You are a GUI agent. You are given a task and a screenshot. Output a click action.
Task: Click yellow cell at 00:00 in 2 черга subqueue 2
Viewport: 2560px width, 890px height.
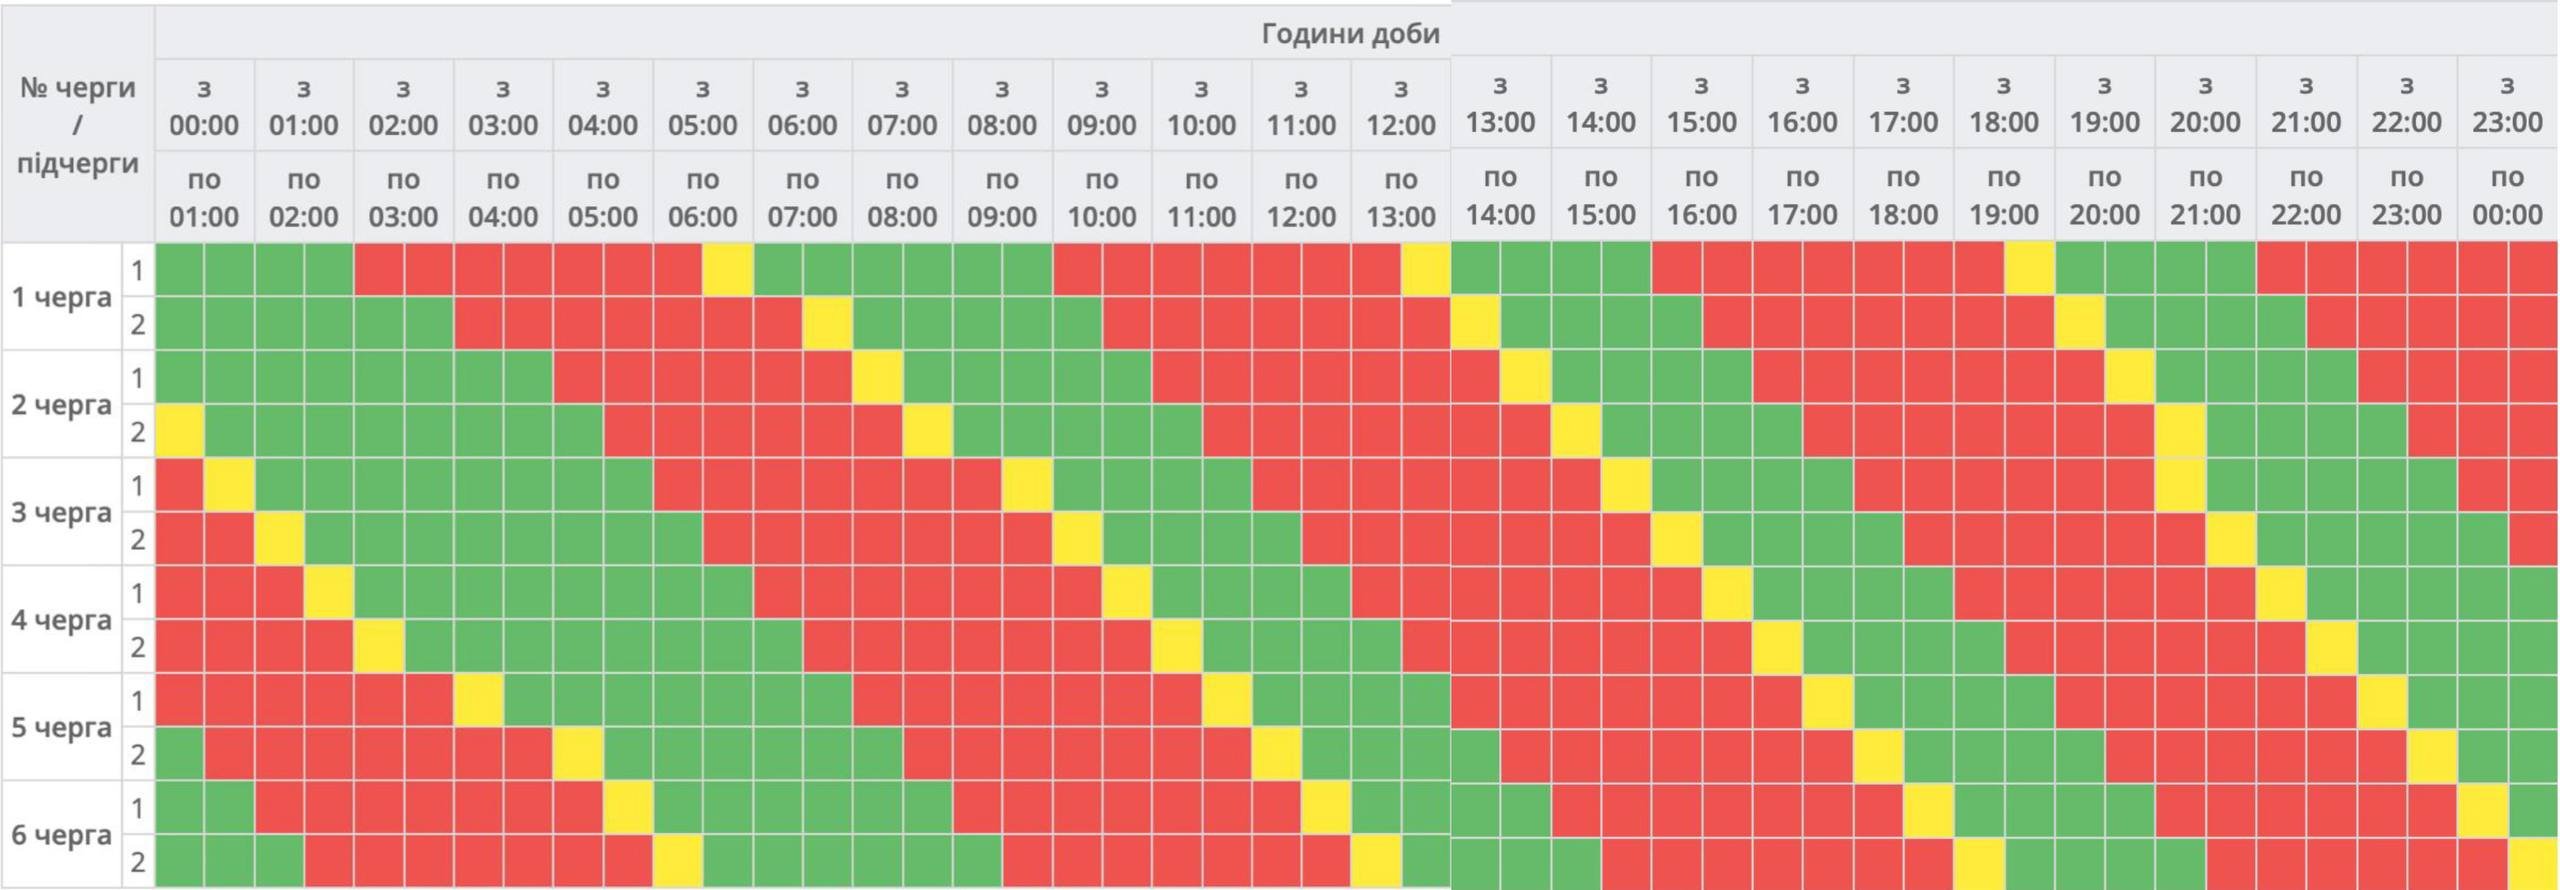click(180, 431)
